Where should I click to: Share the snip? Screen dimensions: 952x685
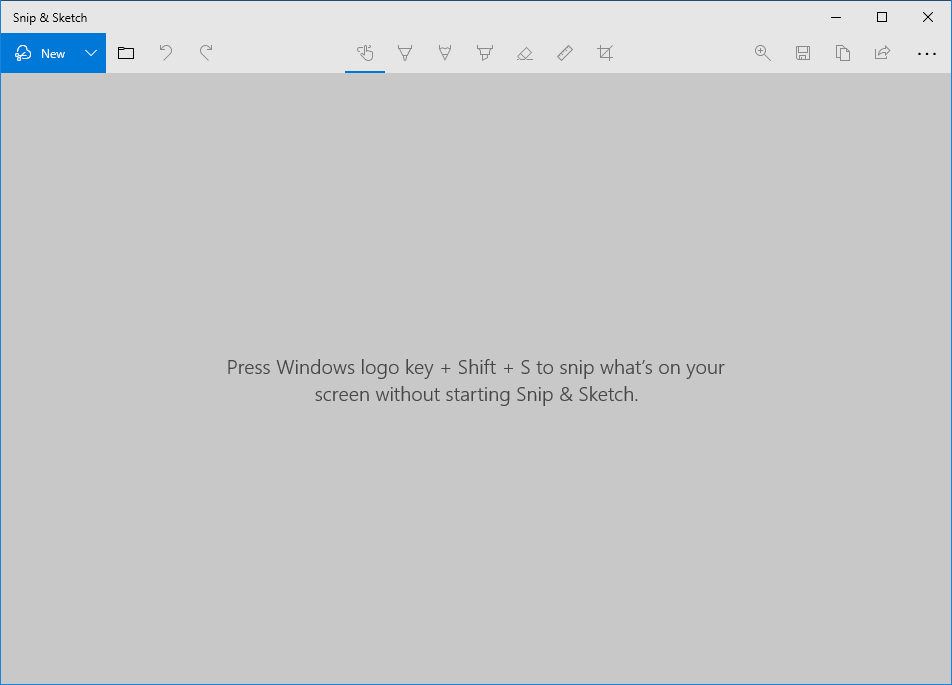pos(882,53)
